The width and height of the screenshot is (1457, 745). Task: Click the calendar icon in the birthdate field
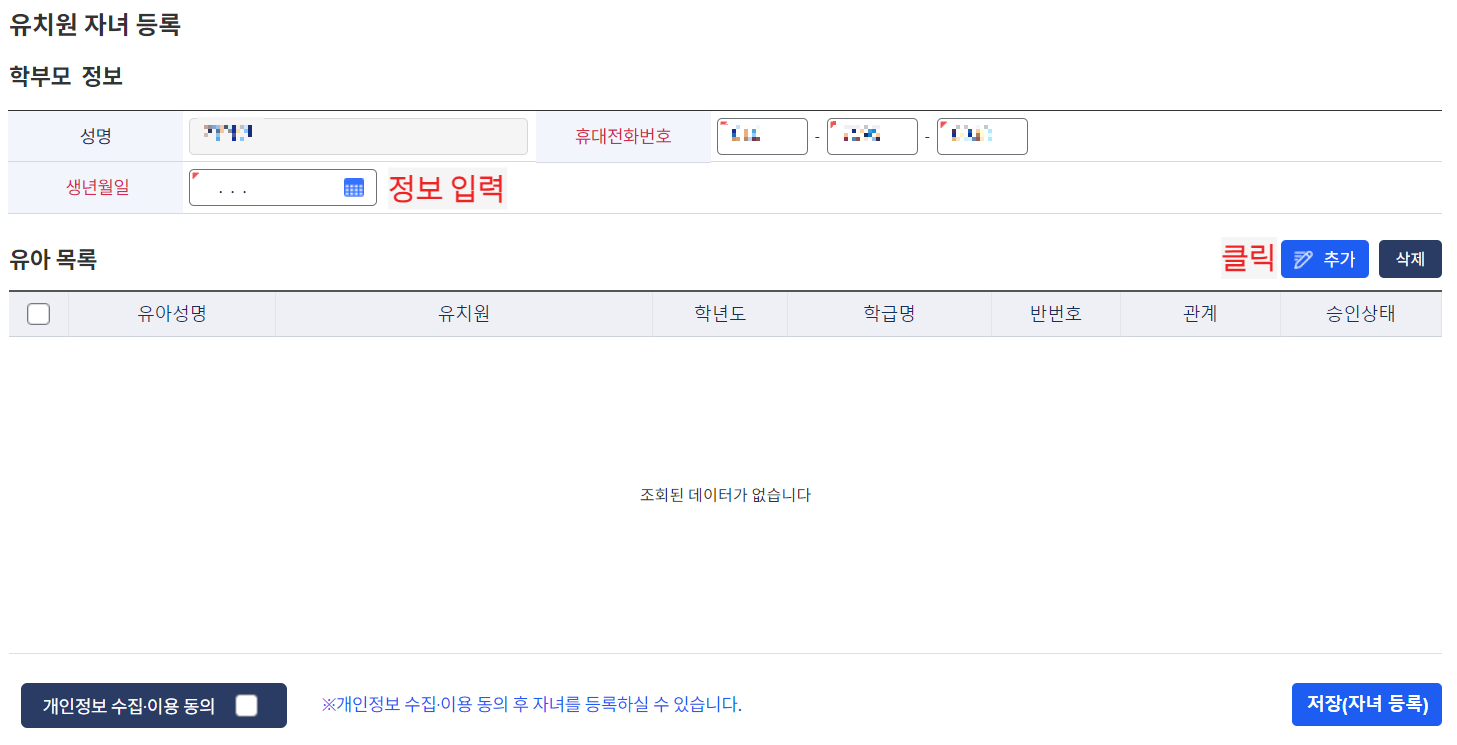tap(353, 187)
